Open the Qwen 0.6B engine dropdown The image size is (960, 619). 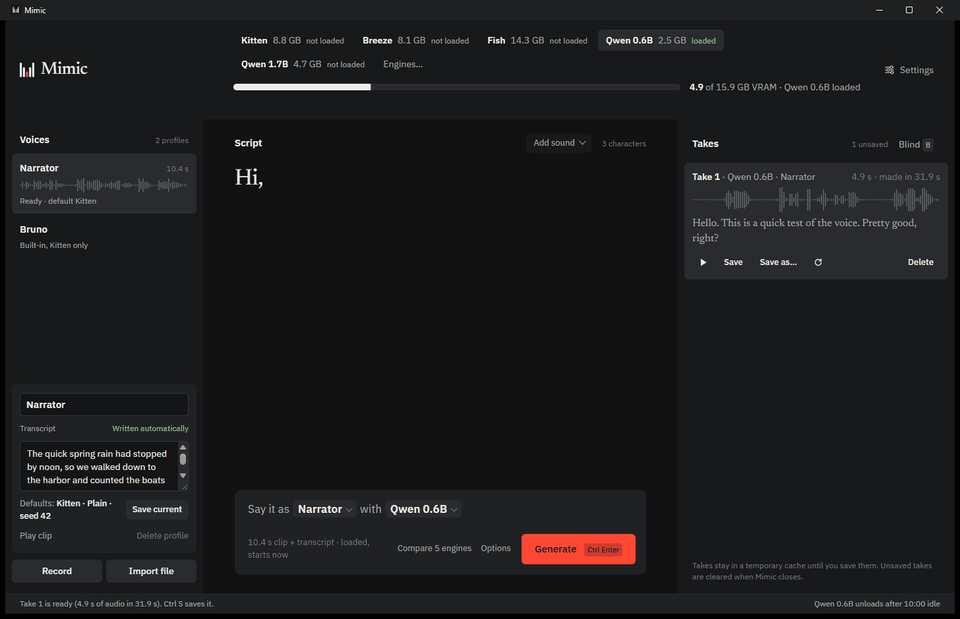[x=423, y=509]
